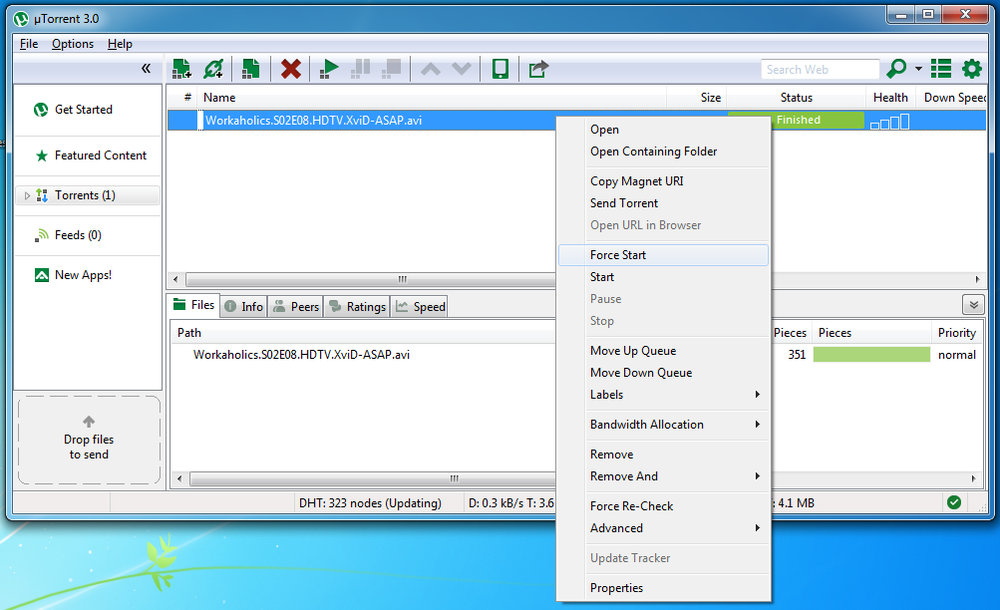The height and width of the screenshot is (610, 1000).
Task: Click DHT: 323 nodes status entry
Action: (370, 503)
